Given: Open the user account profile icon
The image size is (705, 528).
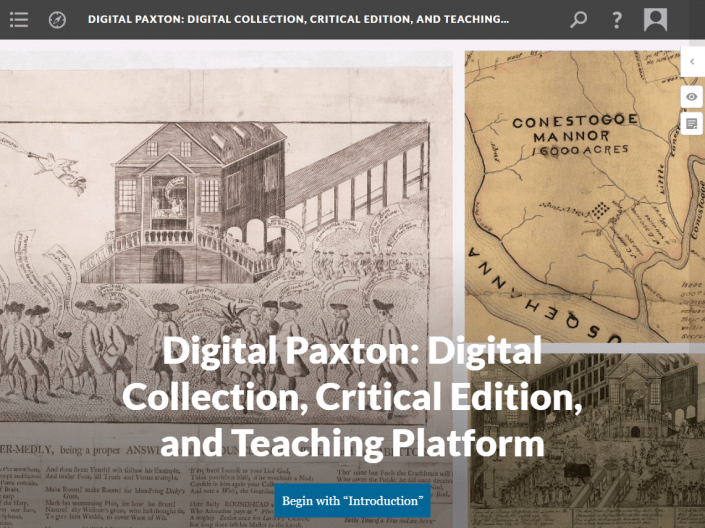Looking at the screenshot, I should [x=655, y=20].
